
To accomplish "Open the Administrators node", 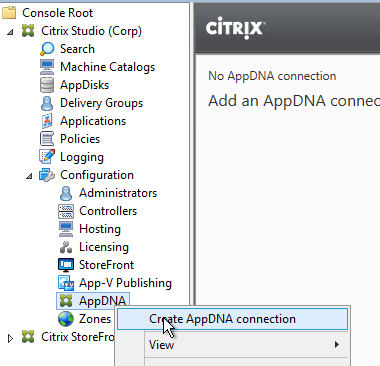I will point(118,193).
